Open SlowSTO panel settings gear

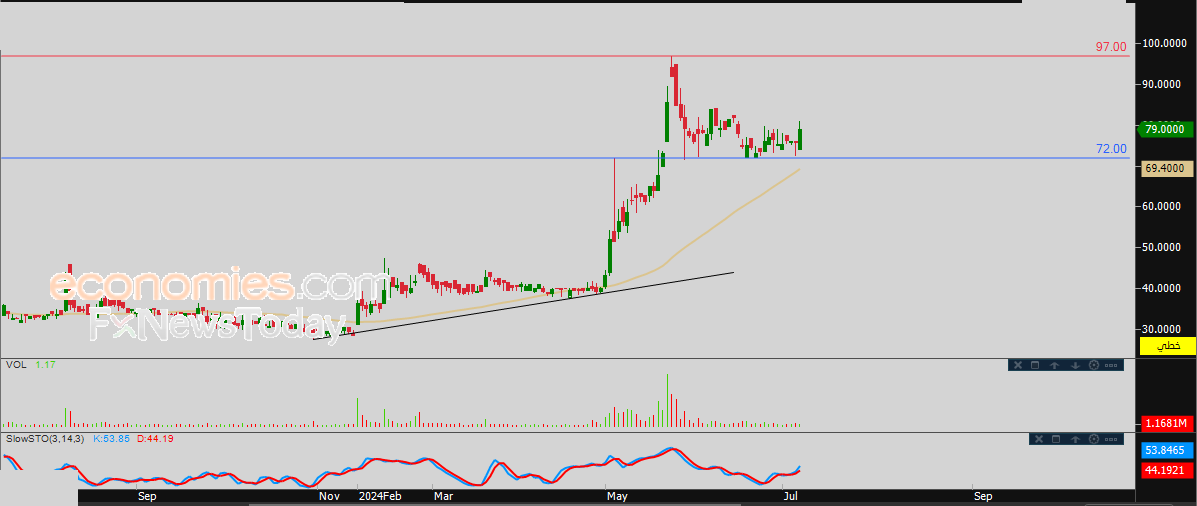pos(1093,439)
